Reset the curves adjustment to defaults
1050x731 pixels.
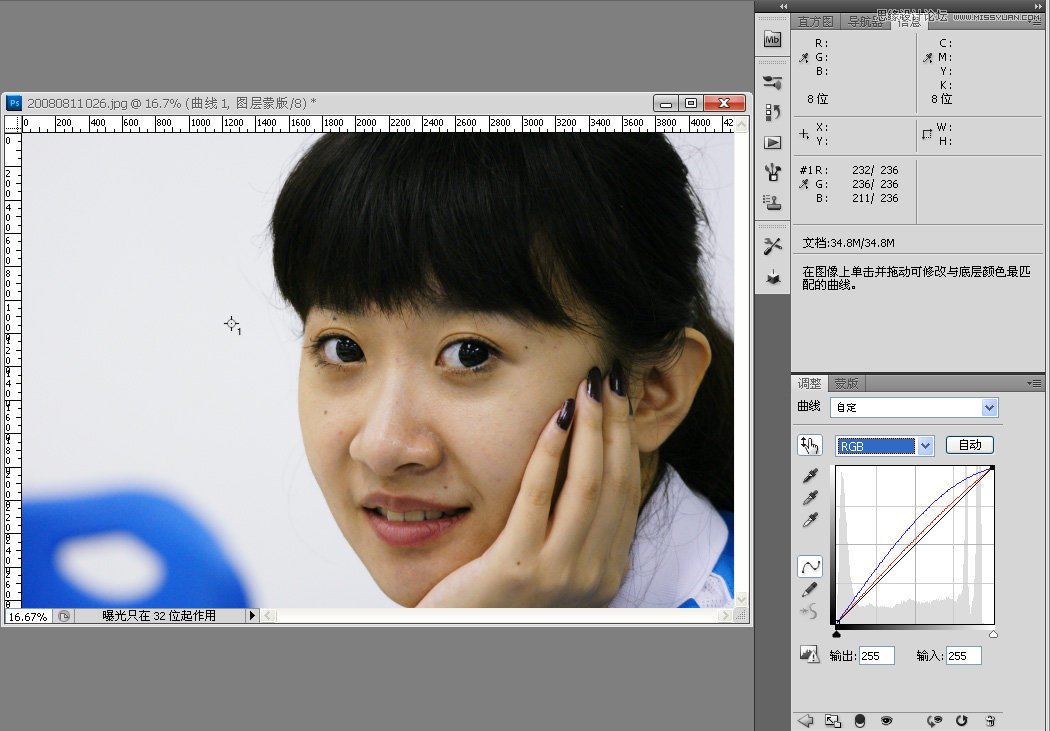[x=962, y=720]
